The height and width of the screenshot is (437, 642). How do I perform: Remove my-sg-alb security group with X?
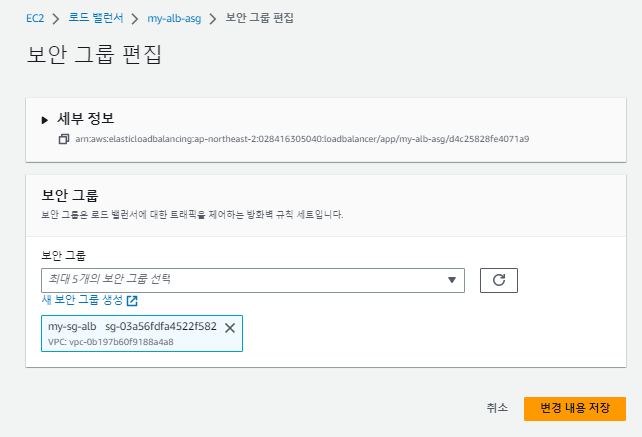click(x=230, y=328)
